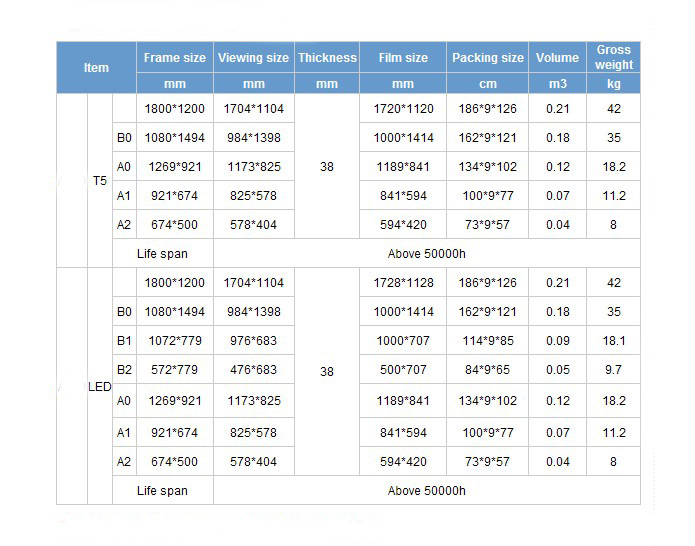Click the "Viewing size" column header
The width and height of the screenshot is (695, 546).
253,58
